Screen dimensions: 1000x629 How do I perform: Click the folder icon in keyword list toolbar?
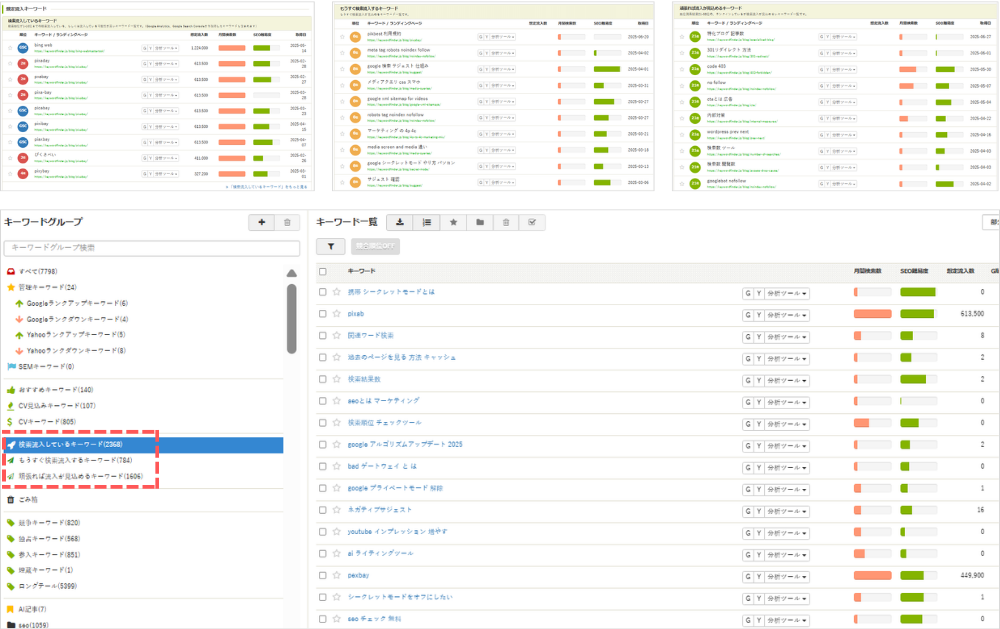(479, 222)
